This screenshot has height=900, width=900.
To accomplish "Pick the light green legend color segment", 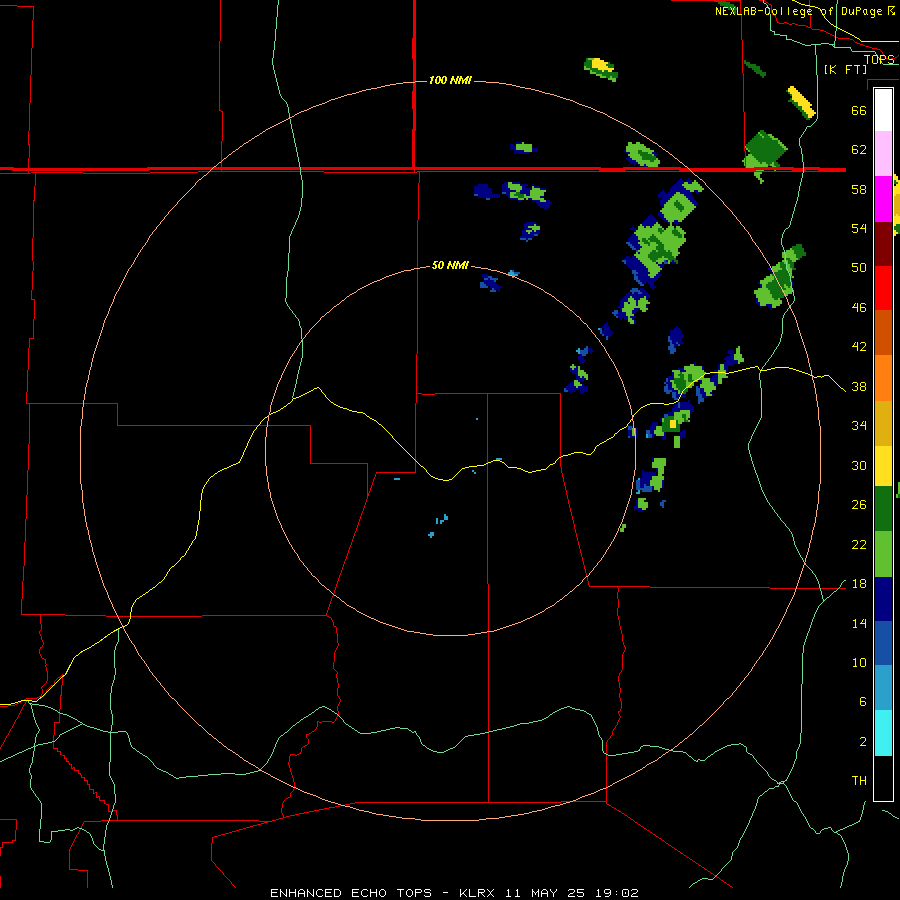I will tap(883, 554).
